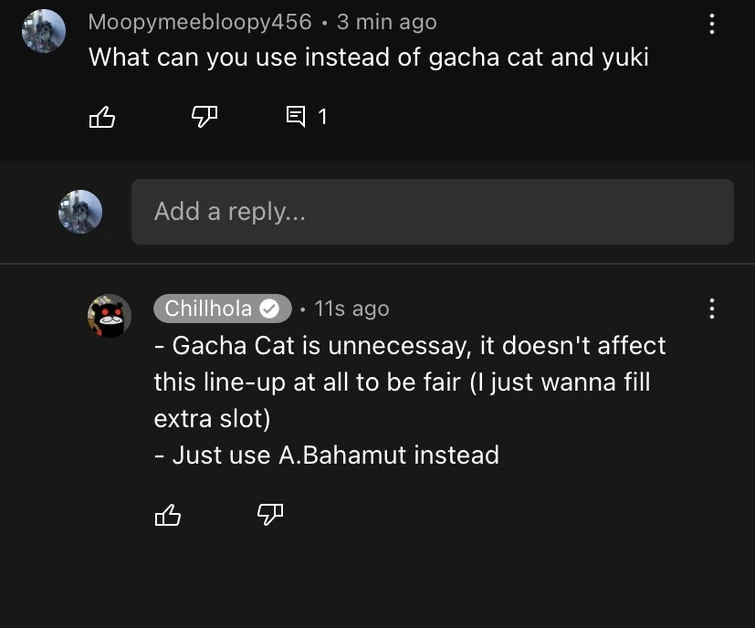Open the replies icon on top comment
The width and height of the screenshot is (755, 628).
click(x=296, y=118)
